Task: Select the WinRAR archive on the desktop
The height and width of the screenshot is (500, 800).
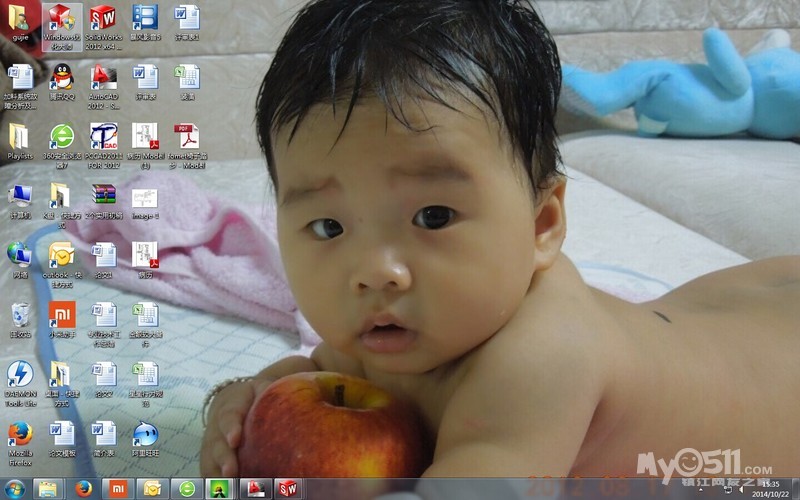Action: (104, 202)
